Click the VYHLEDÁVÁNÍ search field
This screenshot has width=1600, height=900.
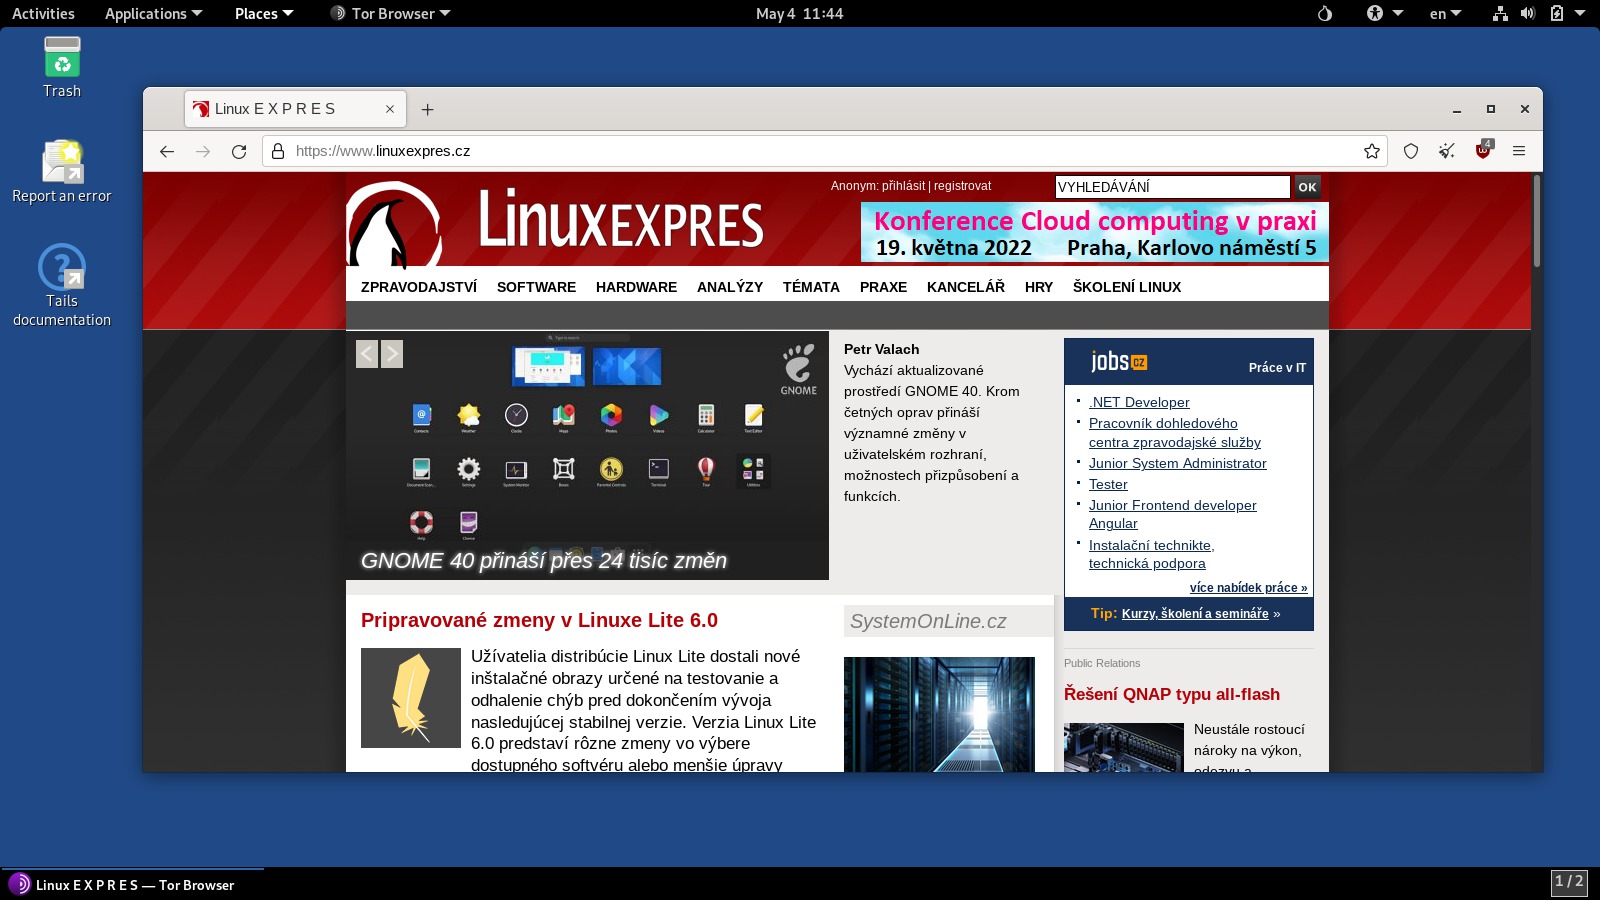pyautogui.click(x=1173, y=187)
